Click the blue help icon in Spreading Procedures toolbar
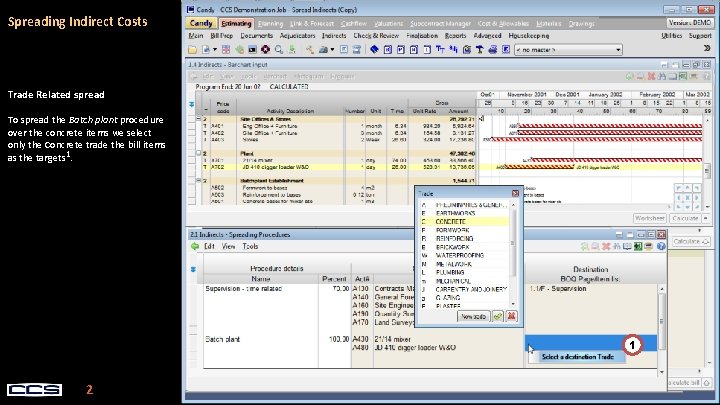This screenshot has height=405, width=720. click(661, 247)
